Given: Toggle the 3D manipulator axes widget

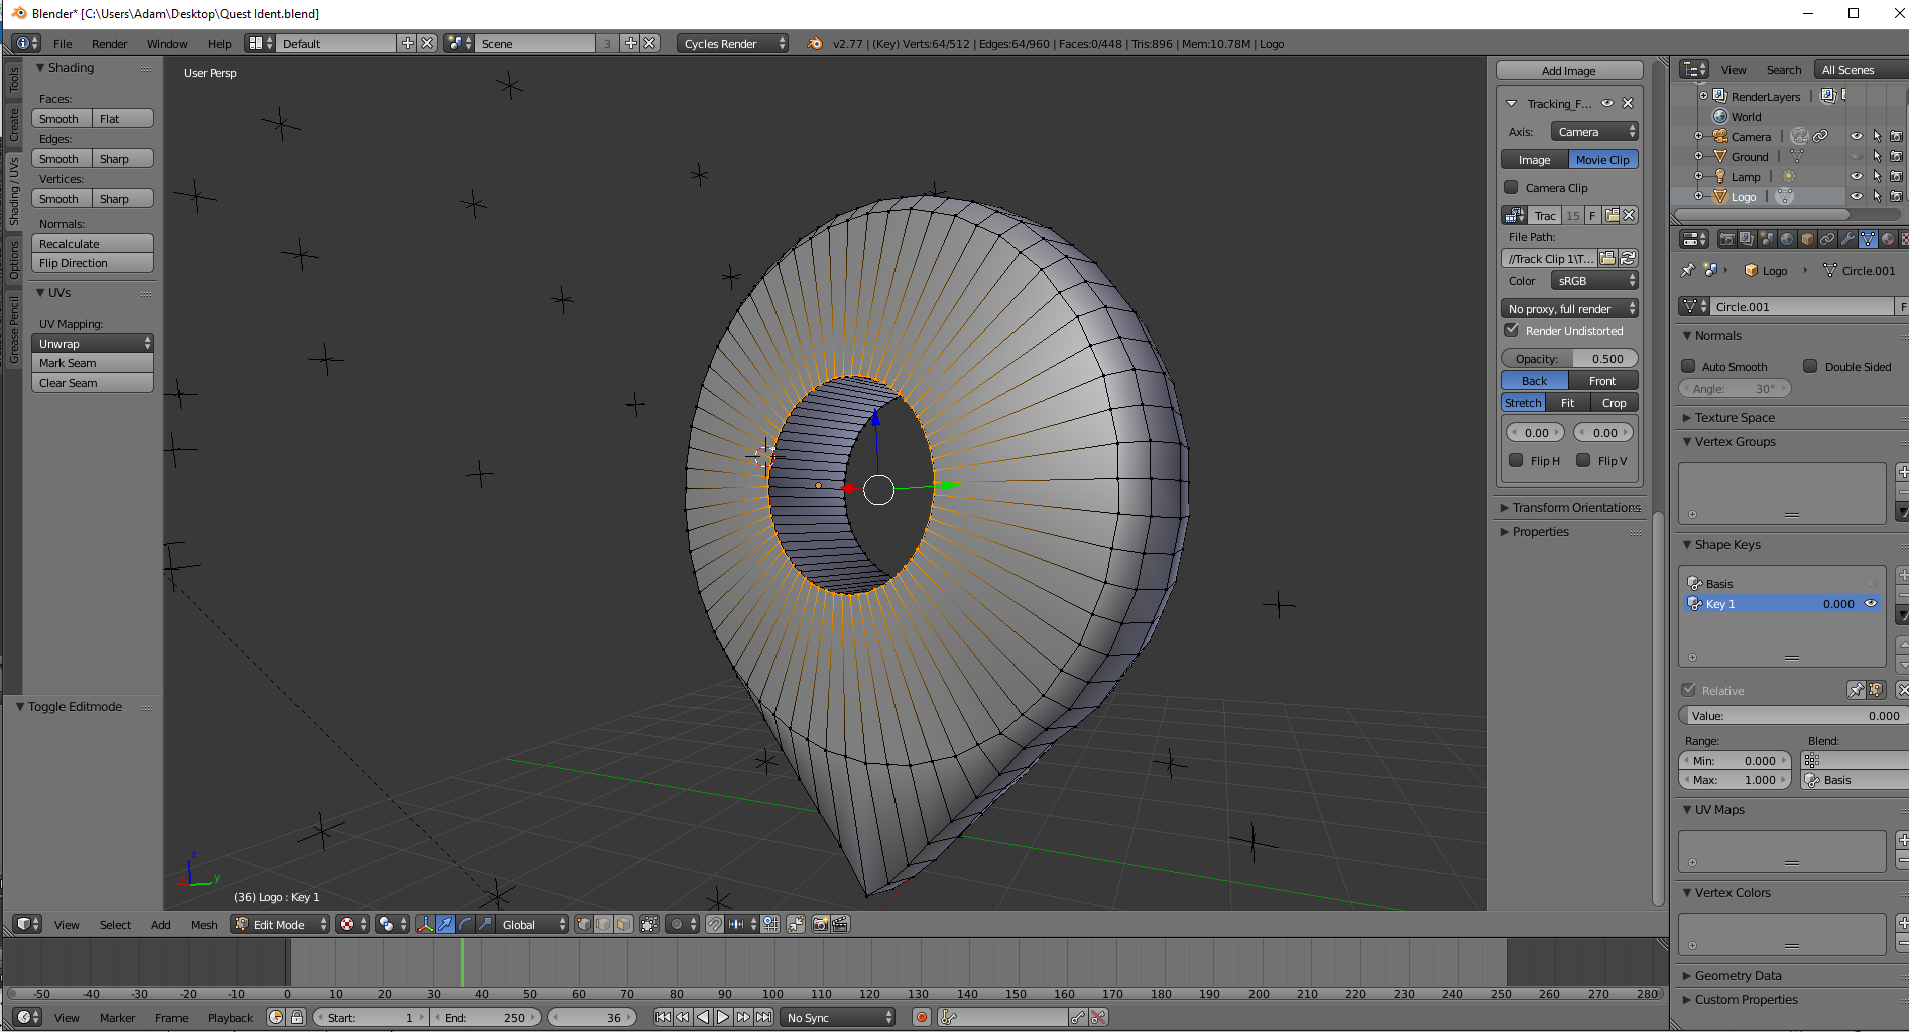Looking at the screenshot, I should tap(425, 924).
